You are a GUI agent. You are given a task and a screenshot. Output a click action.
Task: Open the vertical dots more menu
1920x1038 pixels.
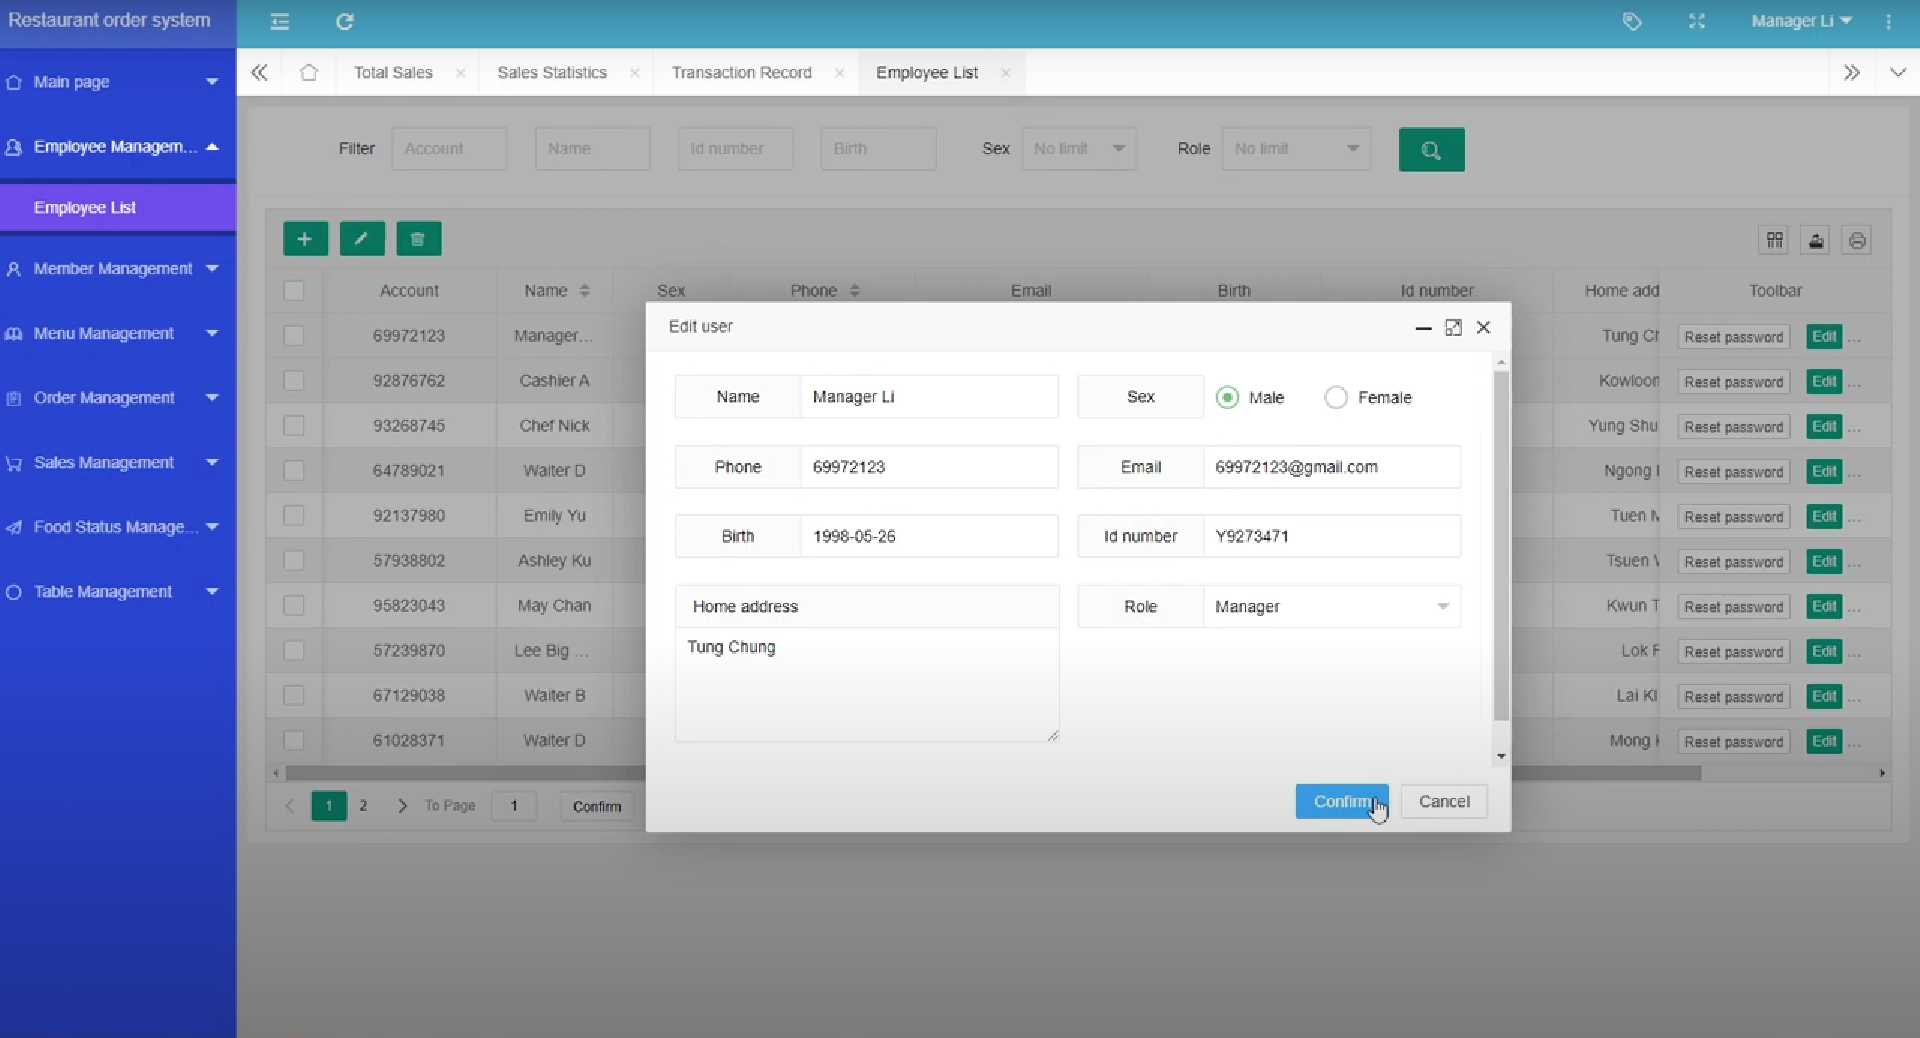1888,21
